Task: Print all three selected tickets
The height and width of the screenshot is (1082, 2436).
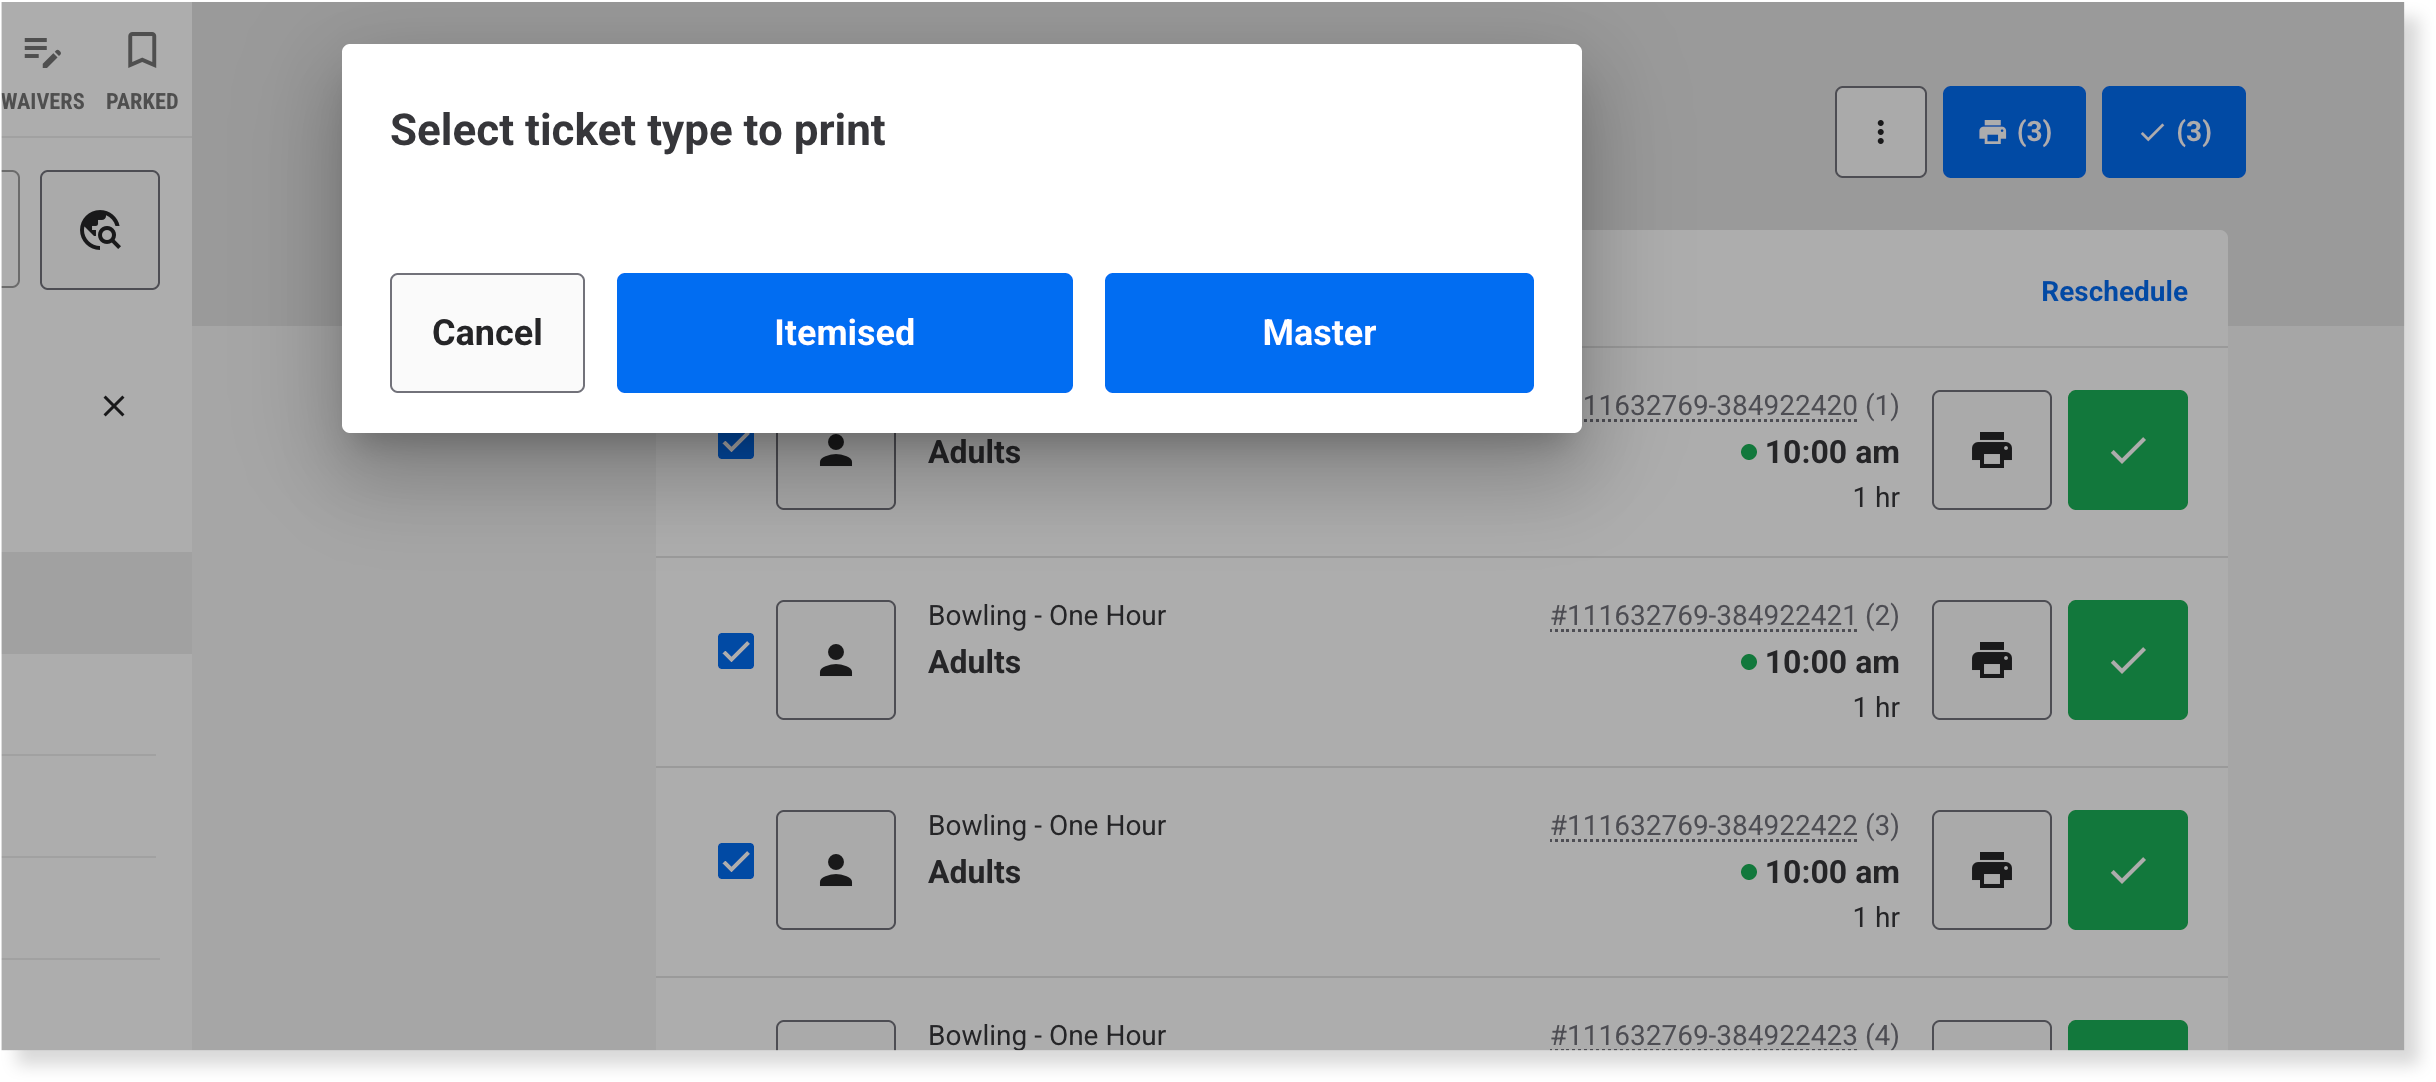Action: pos(2014,132)
